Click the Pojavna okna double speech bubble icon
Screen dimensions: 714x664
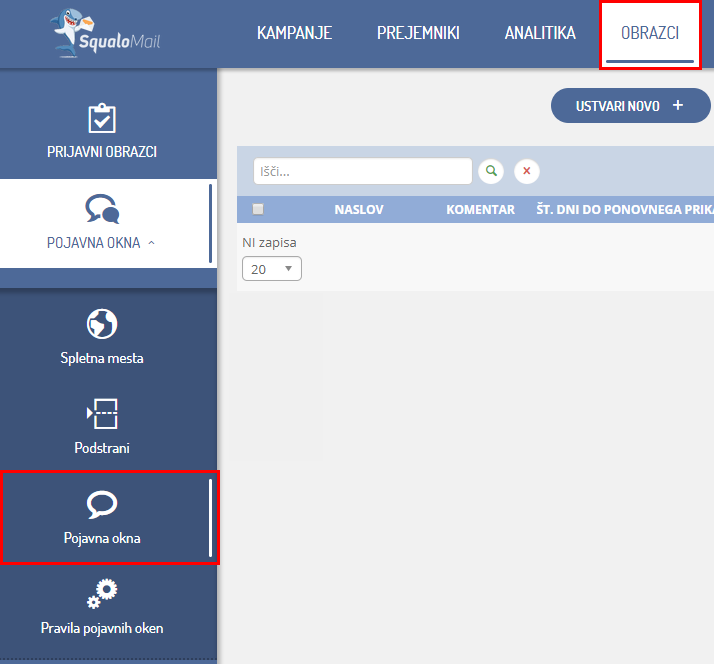pos(102,208)
